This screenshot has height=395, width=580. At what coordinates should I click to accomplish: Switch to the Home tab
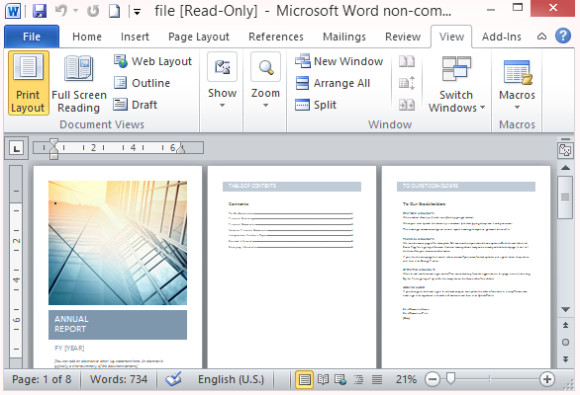(x=87, y=37)
